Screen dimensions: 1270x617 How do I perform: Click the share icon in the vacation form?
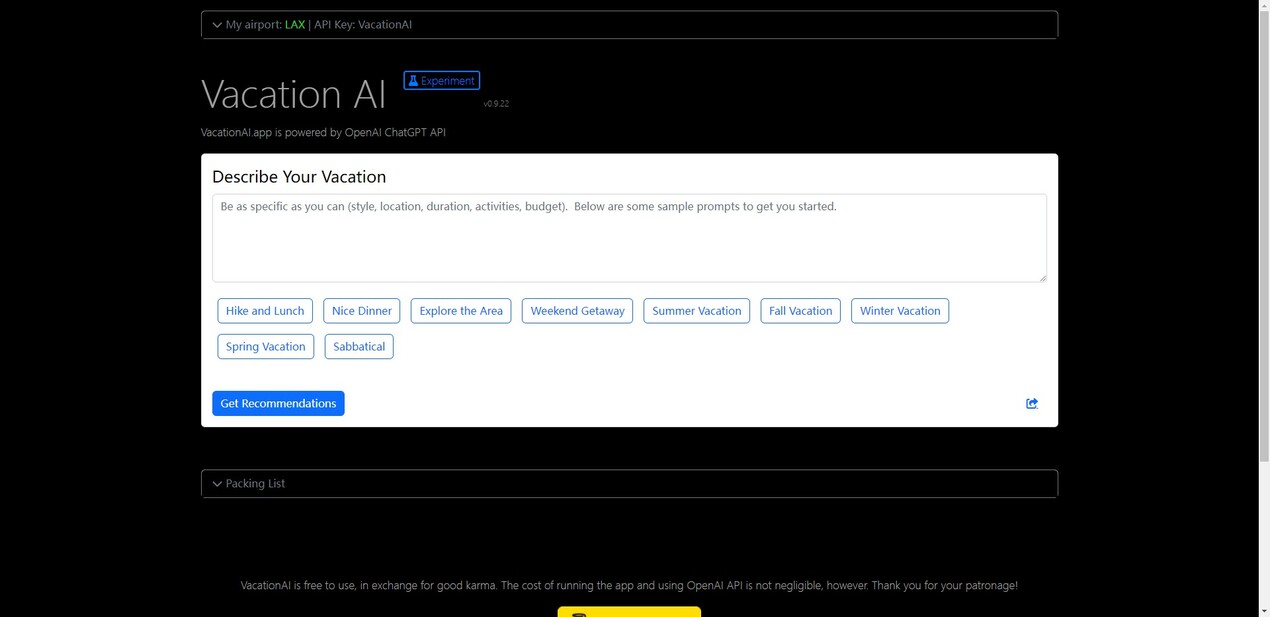point(1031,403)
